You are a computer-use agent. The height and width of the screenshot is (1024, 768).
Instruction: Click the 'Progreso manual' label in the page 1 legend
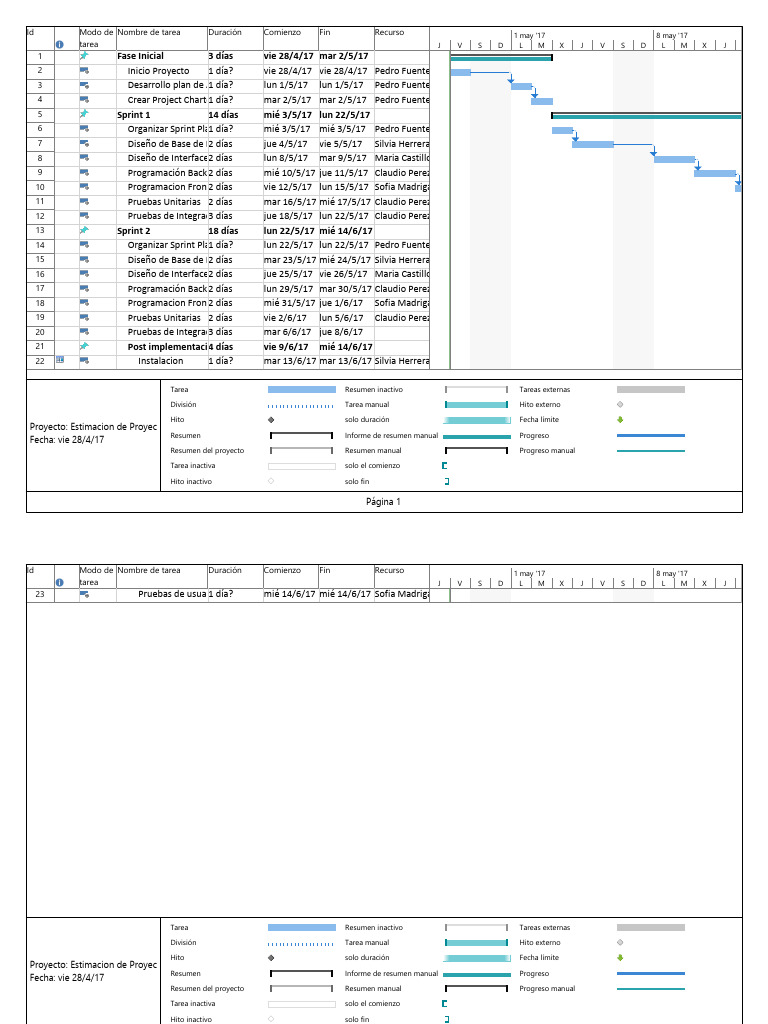(547, 451)
